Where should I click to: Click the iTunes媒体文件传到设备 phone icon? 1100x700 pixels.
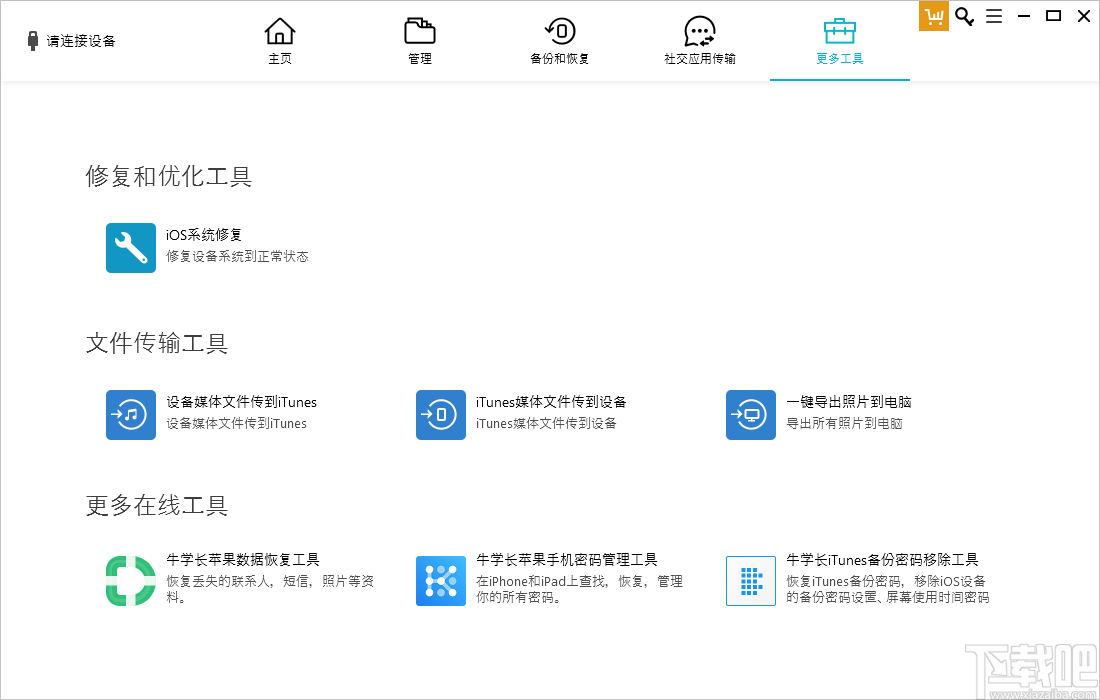(x=441, y=415)
